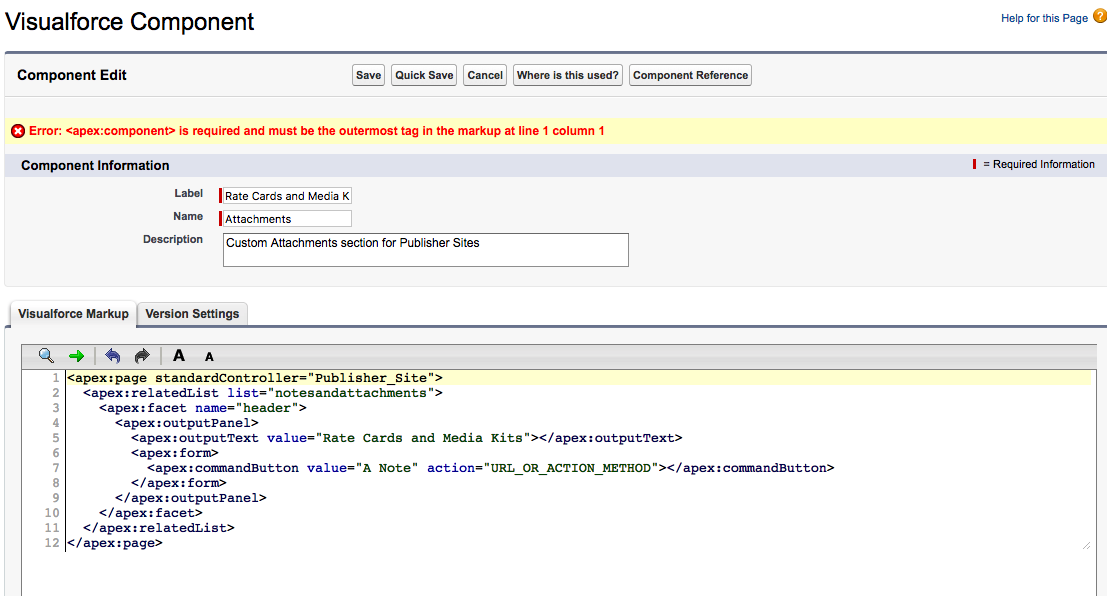Screen dimensions: 1107x596
Task: Increase font size with the large A icon
Action: (x=179, y=356)
